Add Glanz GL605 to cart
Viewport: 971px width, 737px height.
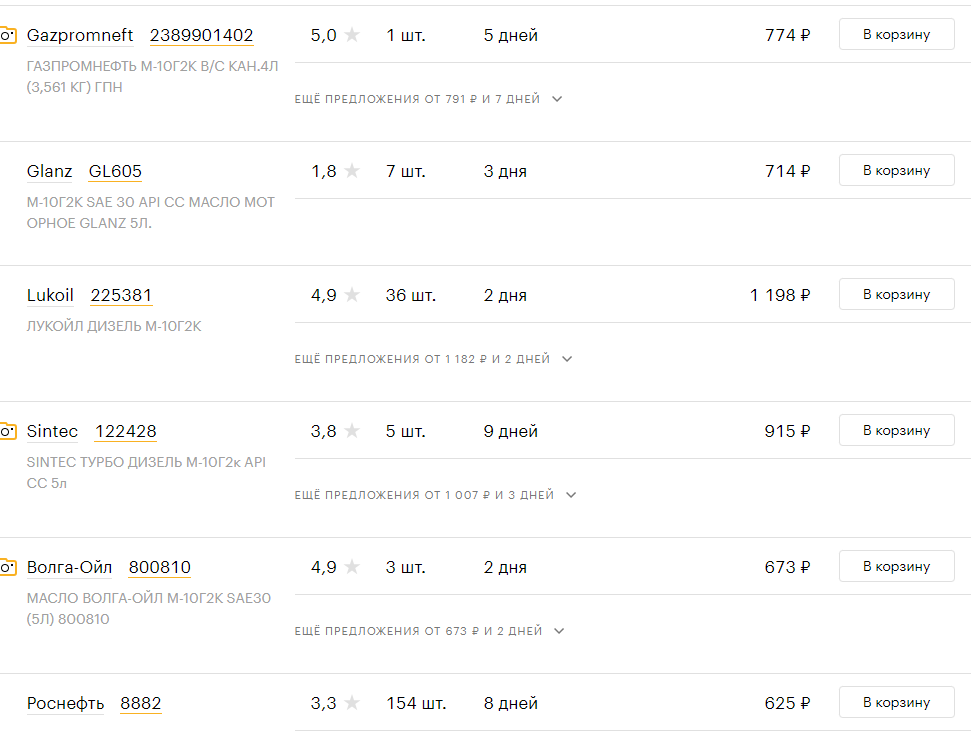click(x=897, y=170)
